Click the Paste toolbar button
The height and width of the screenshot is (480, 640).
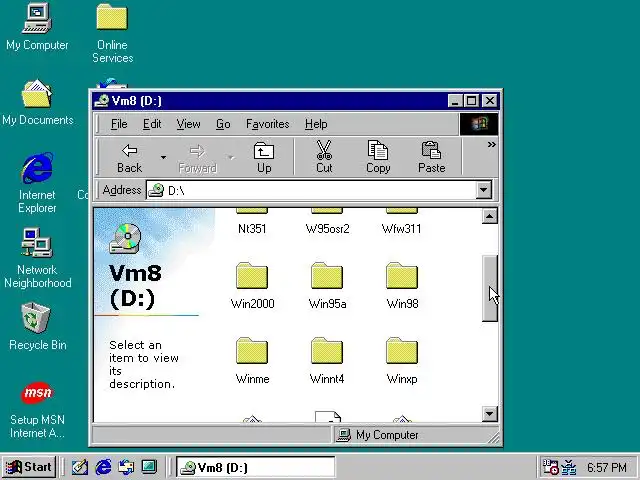pos(431,158)
